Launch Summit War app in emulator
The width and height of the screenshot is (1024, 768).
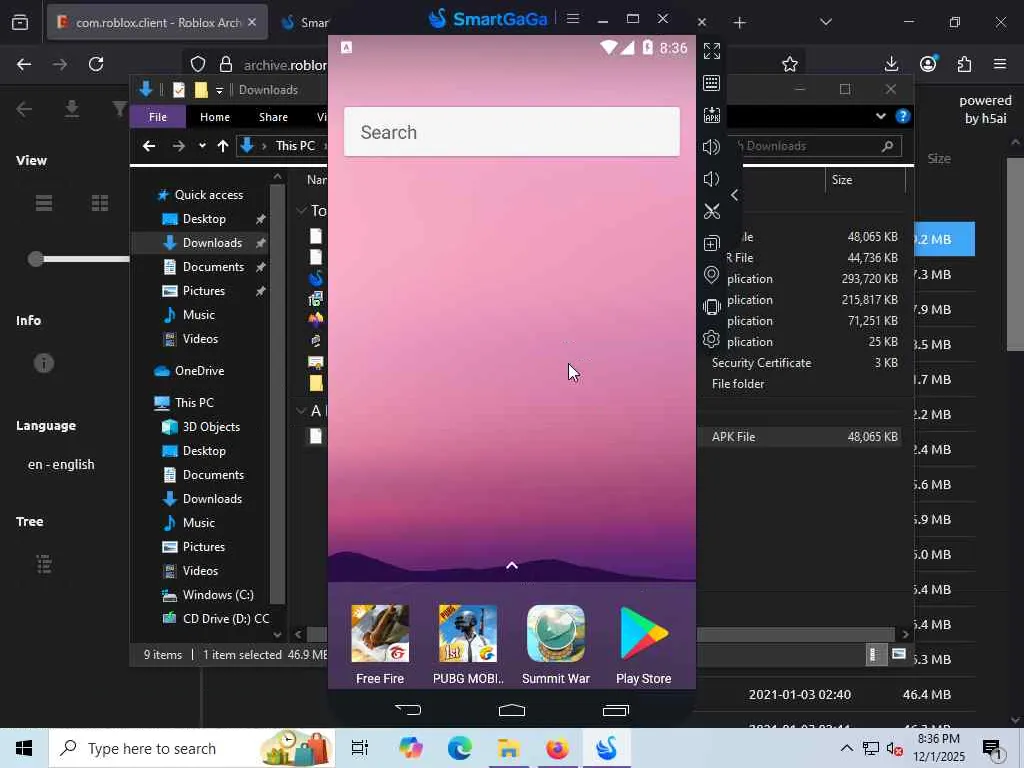pyautogui.click(x=556, y=644)
